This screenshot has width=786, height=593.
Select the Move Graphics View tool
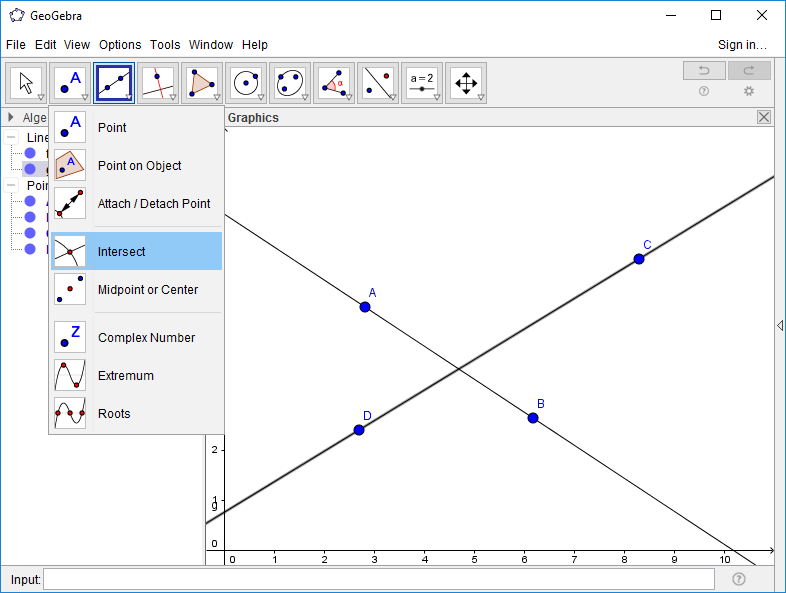[x=466, y=83]
